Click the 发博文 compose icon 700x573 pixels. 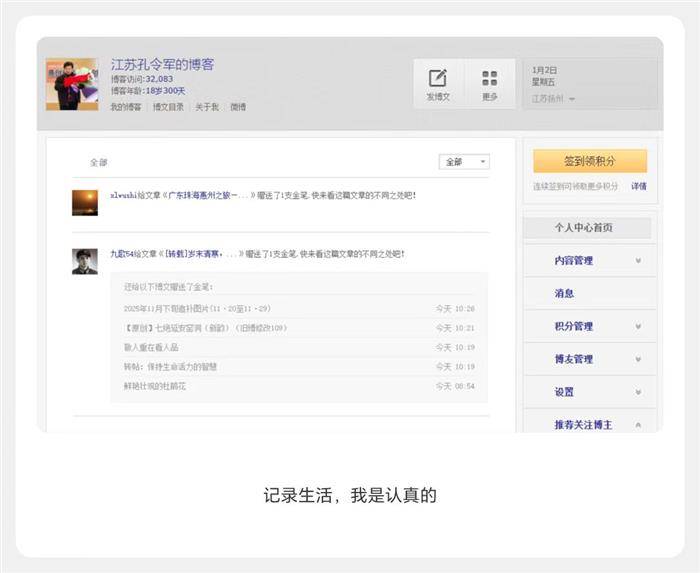coord(438,79)
